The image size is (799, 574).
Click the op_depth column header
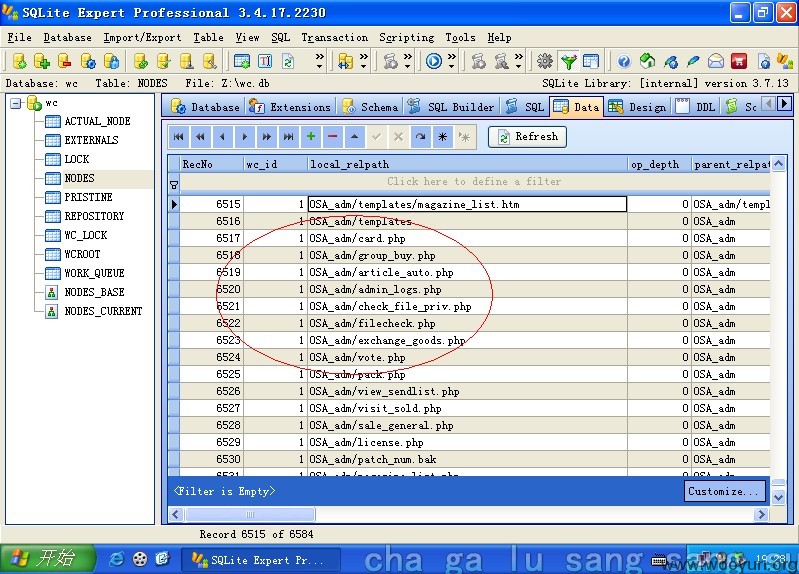pos(659,164)
